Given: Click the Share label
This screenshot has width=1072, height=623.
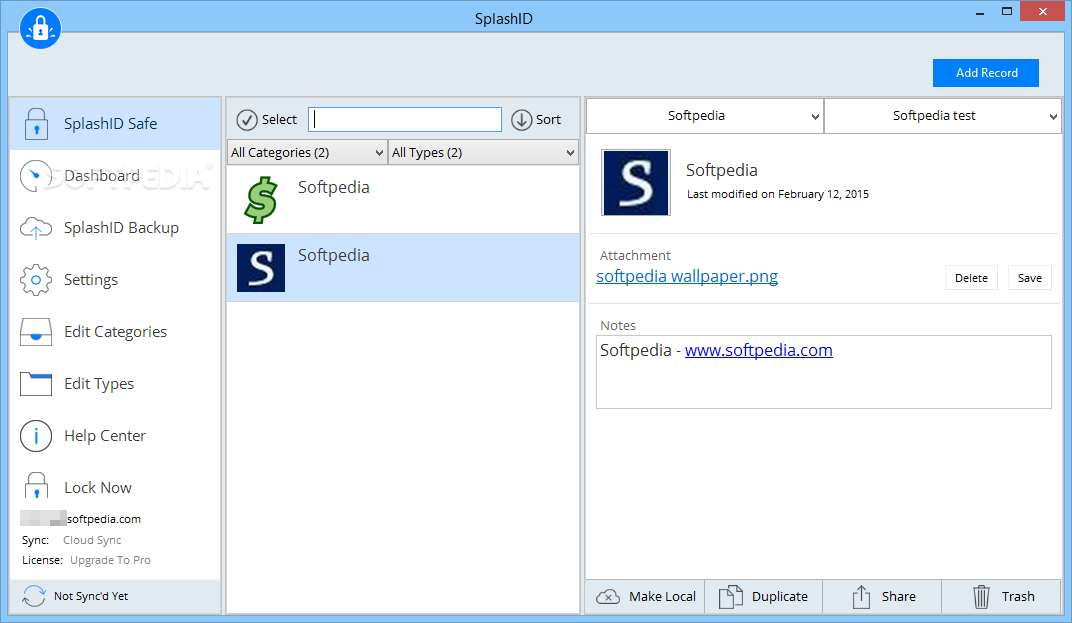Looking at the screenshot, I should pos(898,596).
